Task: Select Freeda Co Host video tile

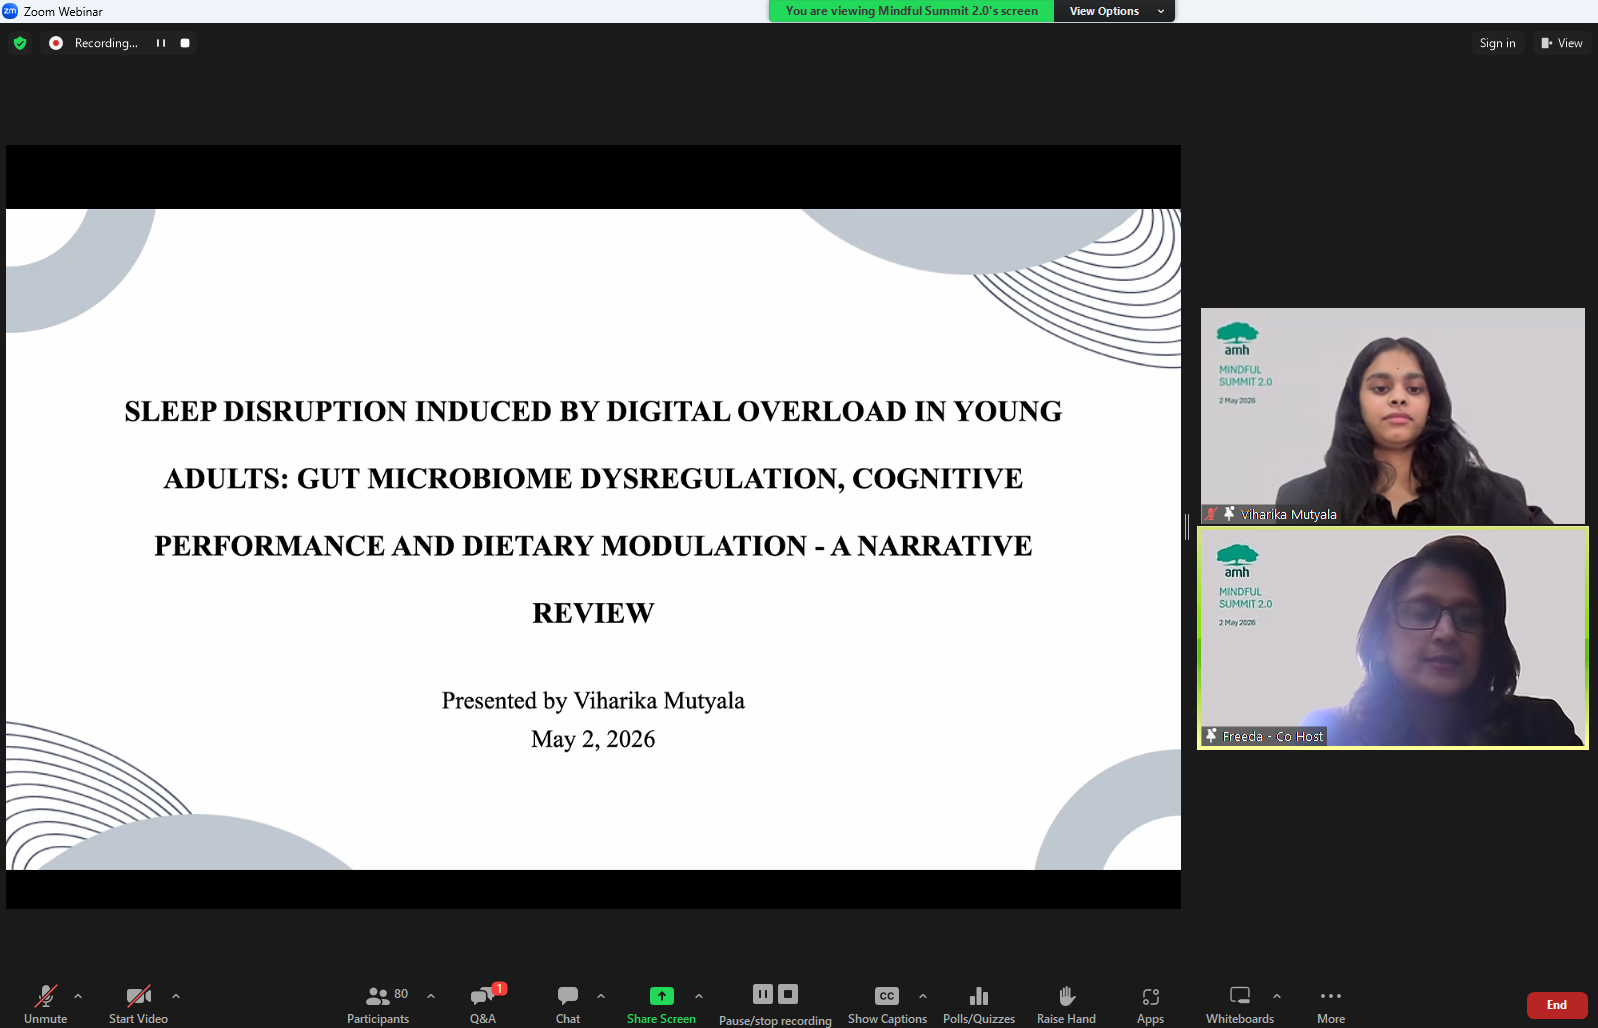Action: coord(1392,638)
